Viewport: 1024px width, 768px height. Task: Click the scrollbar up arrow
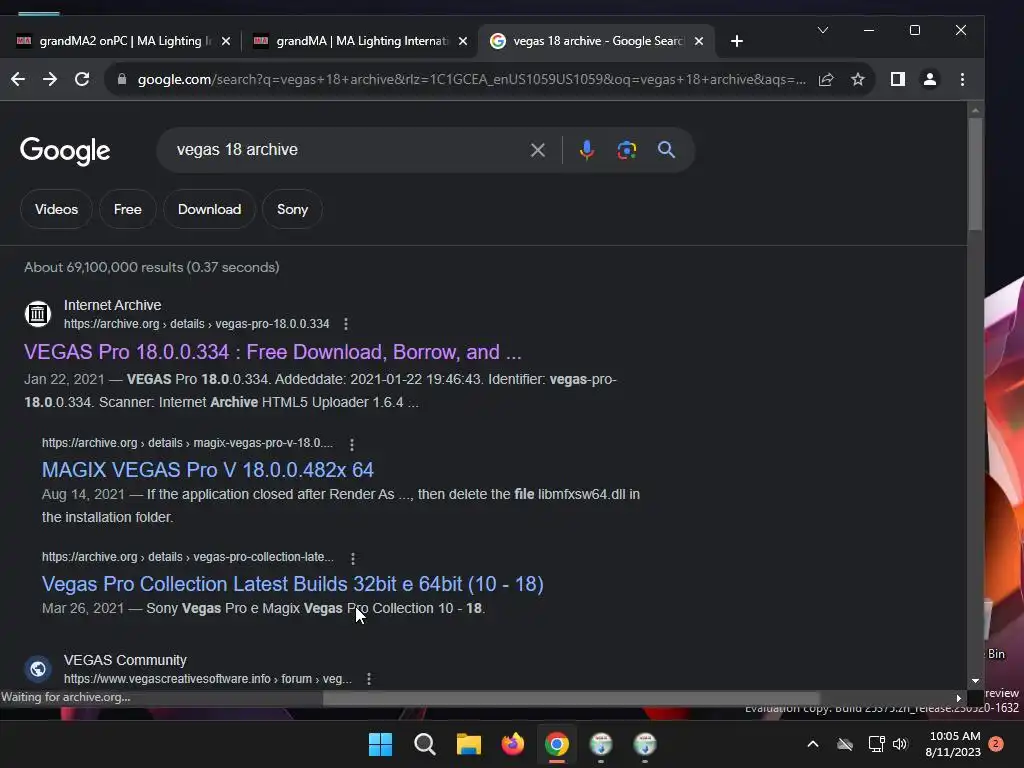click(975, 110)
